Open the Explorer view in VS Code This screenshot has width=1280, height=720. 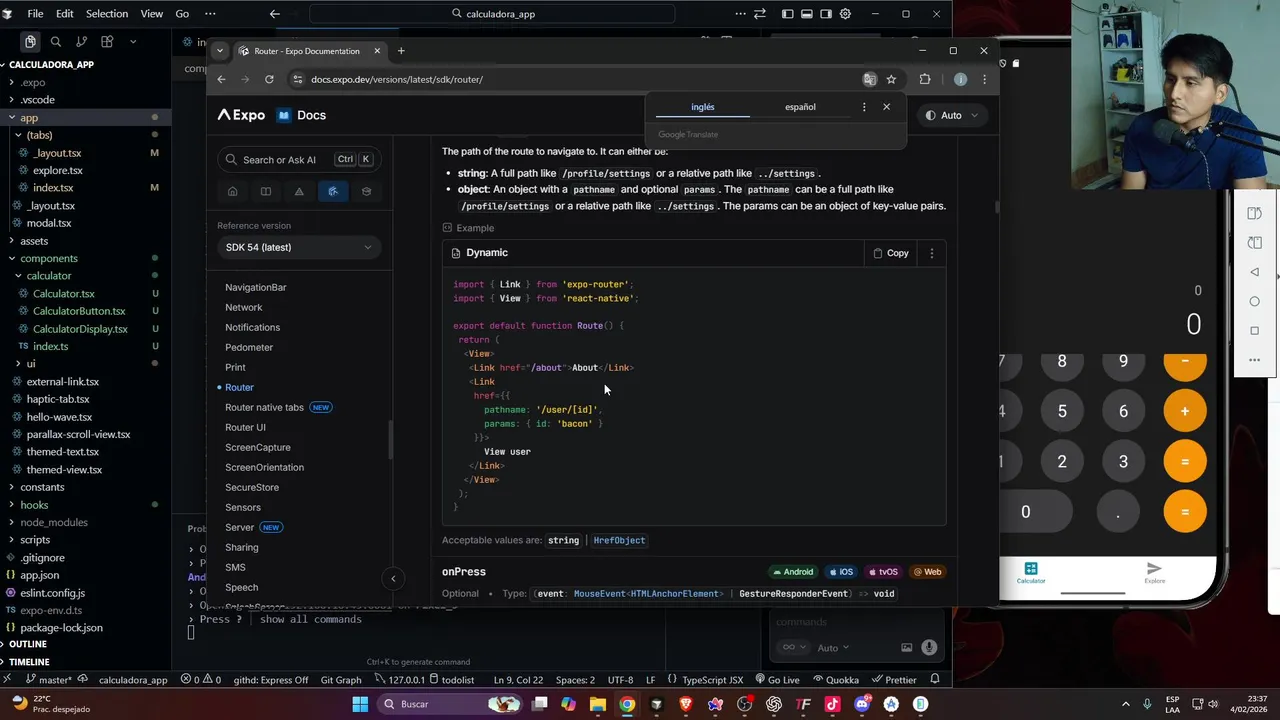(30, 41)
